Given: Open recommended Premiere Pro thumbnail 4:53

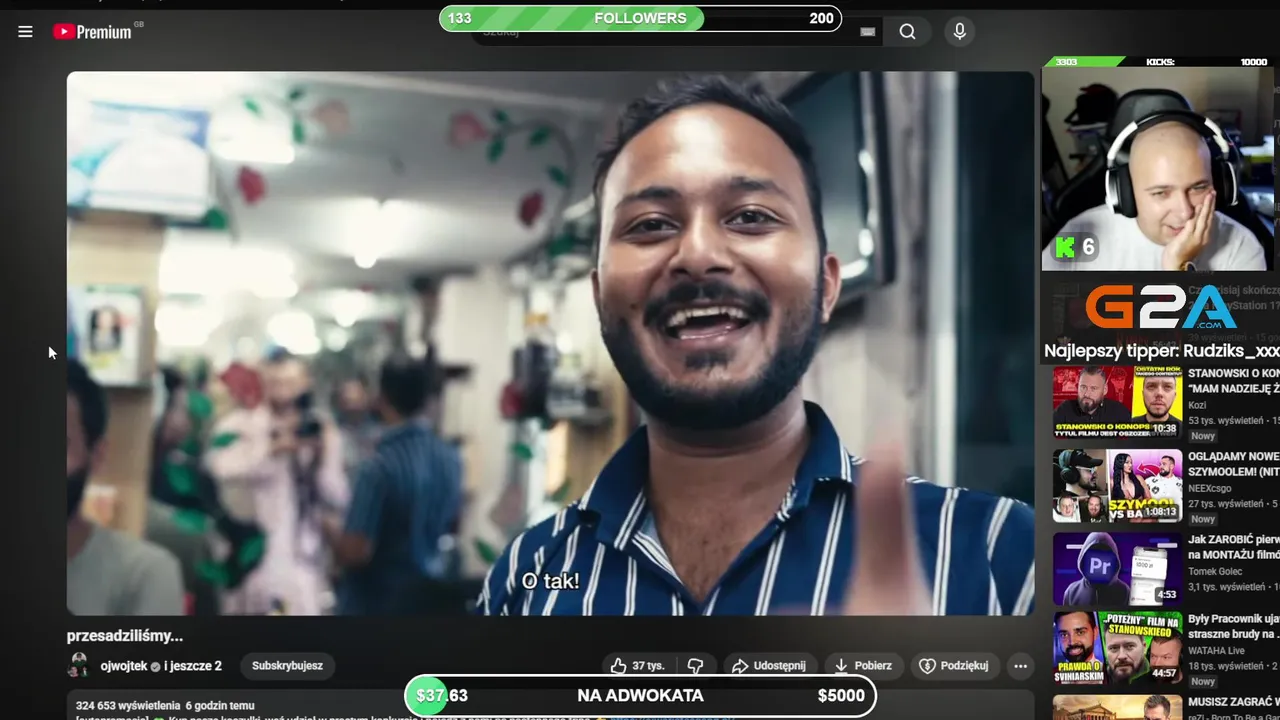Looking at the screenshot, I should tap(1117, 568).
